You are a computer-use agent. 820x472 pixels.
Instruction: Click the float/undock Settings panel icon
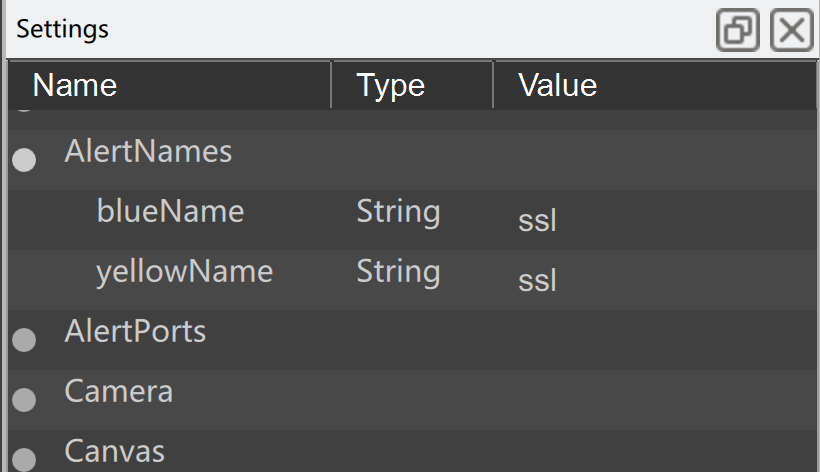pyautogui.click(x=737, y=30)
